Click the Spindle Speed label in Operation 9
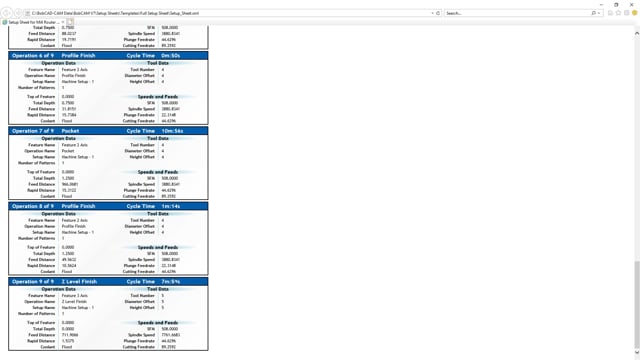This screenshot has width=640, height=360. pyautogui.click(x=142, y=335)
